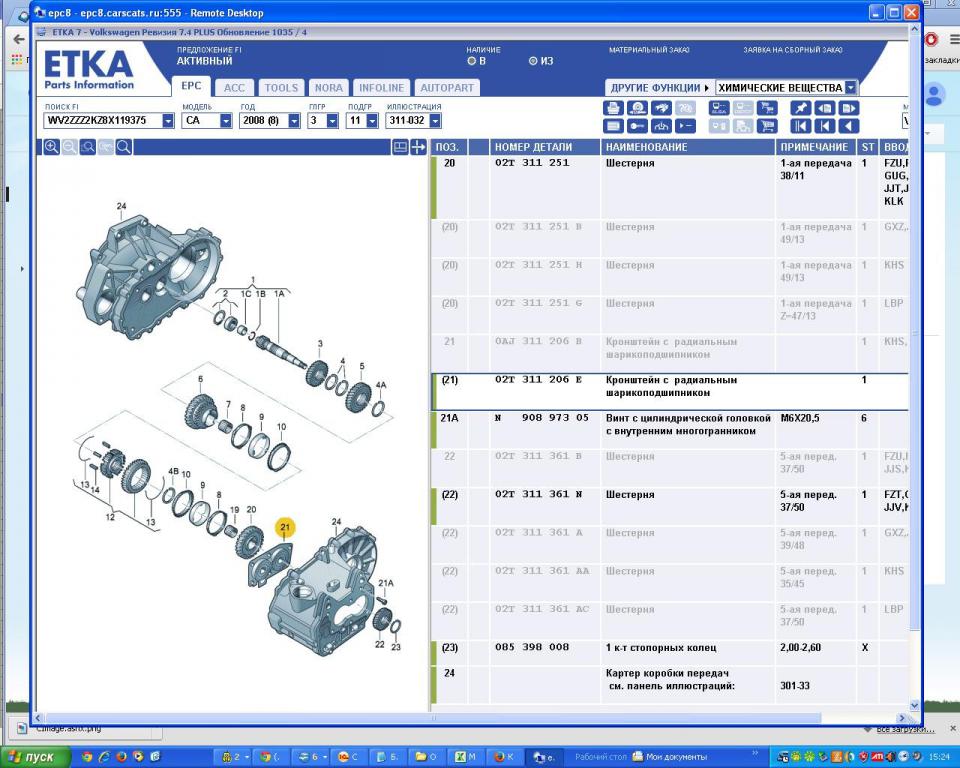
Task: Click the plain back triangle arrow icon
Action: (x=849, y=126)
